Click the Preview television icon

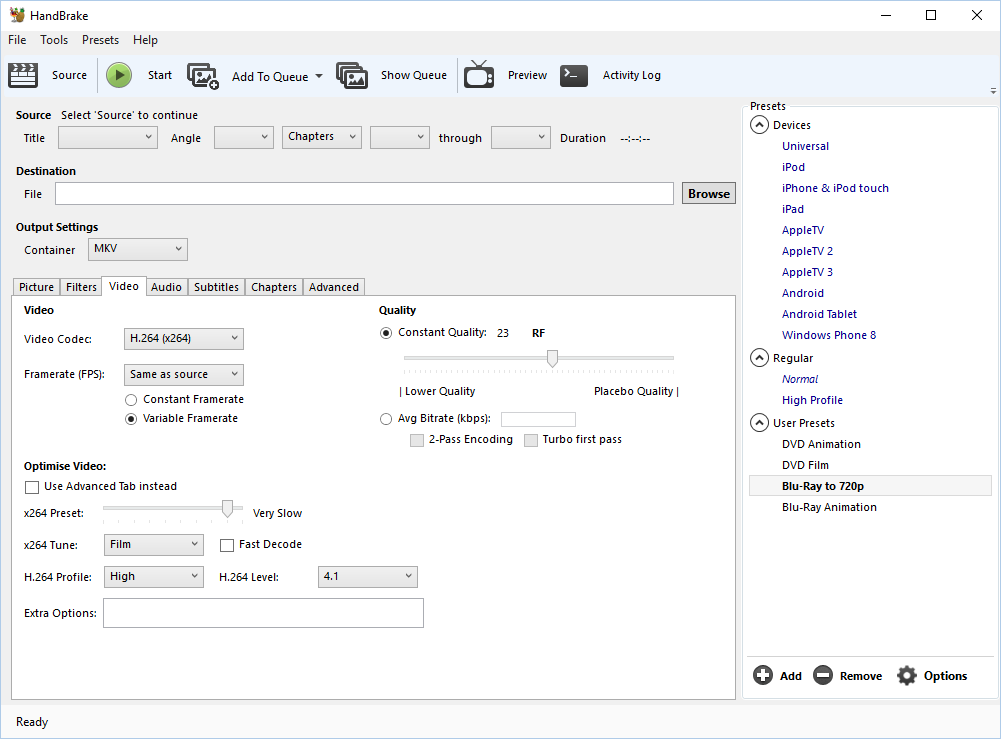(x=480, y=75)
